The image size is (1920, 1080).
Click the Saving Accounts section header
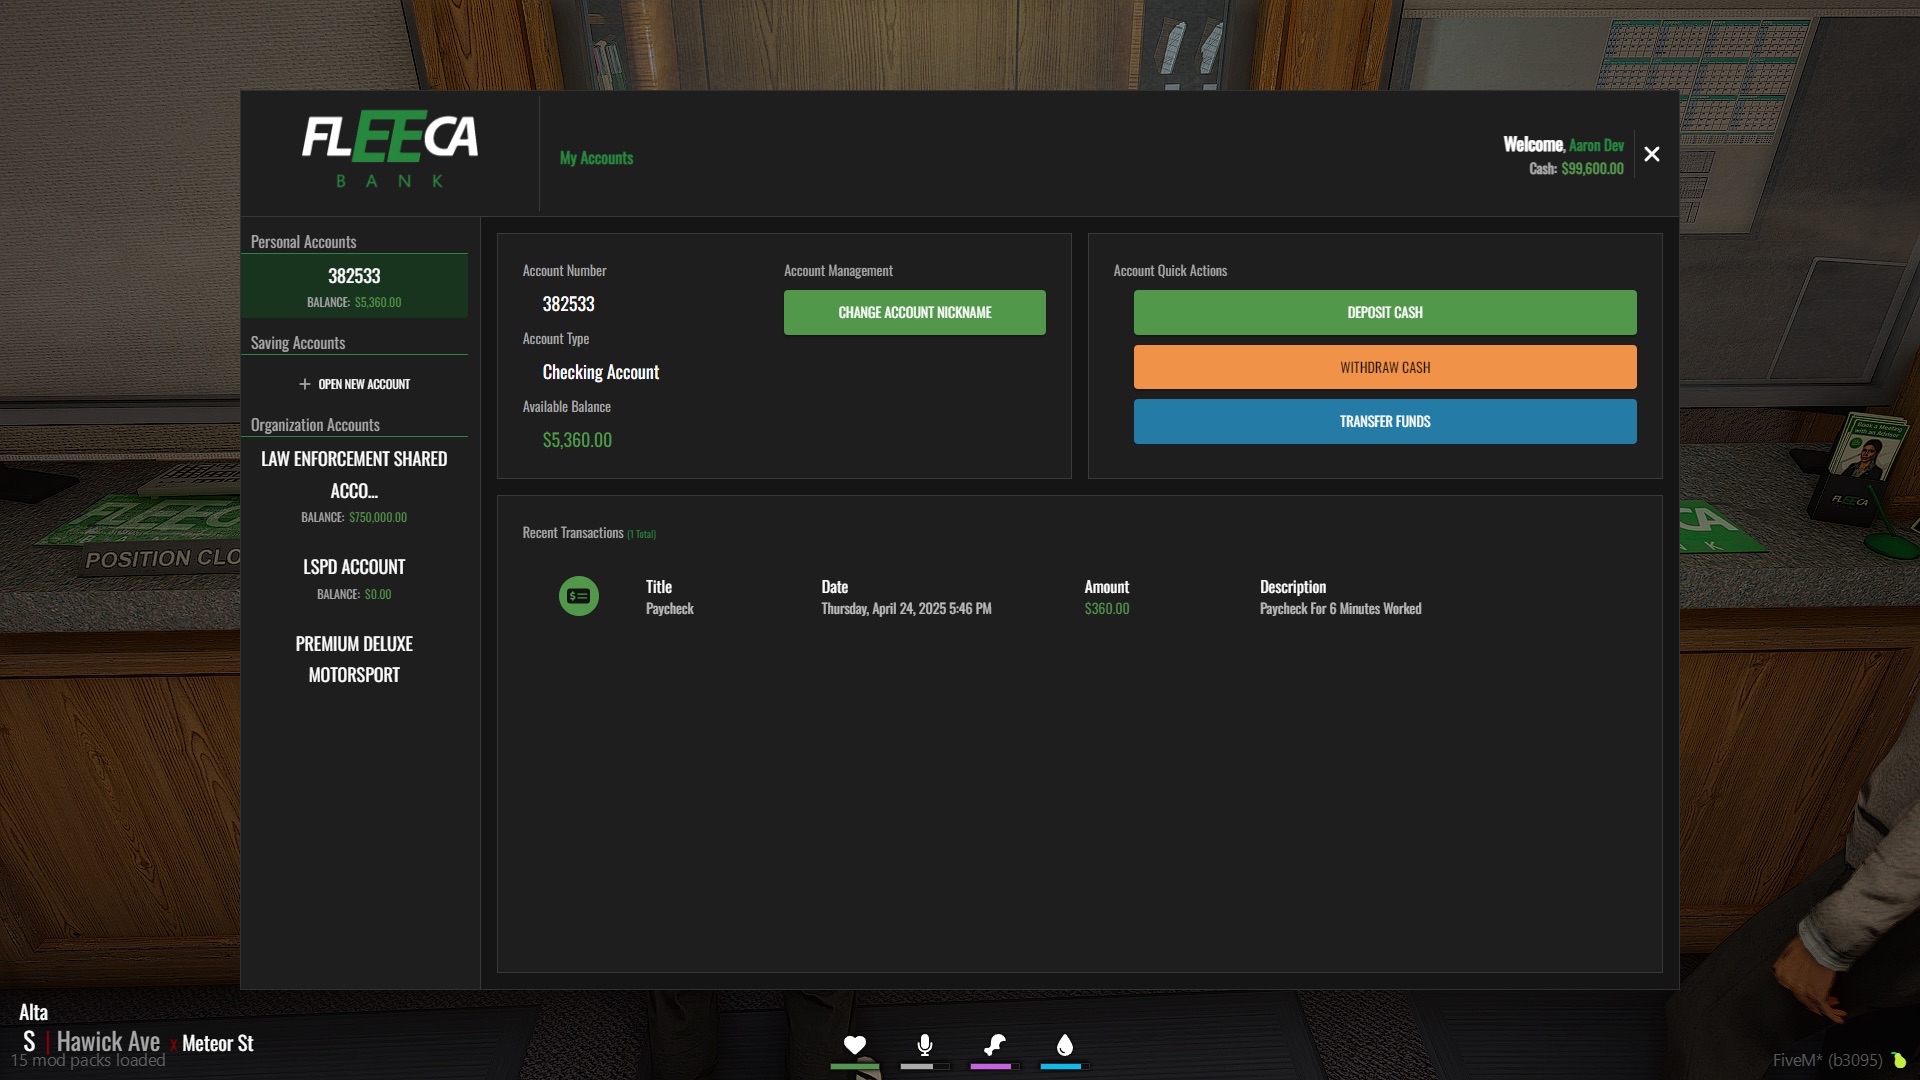[x=298, y=343]
